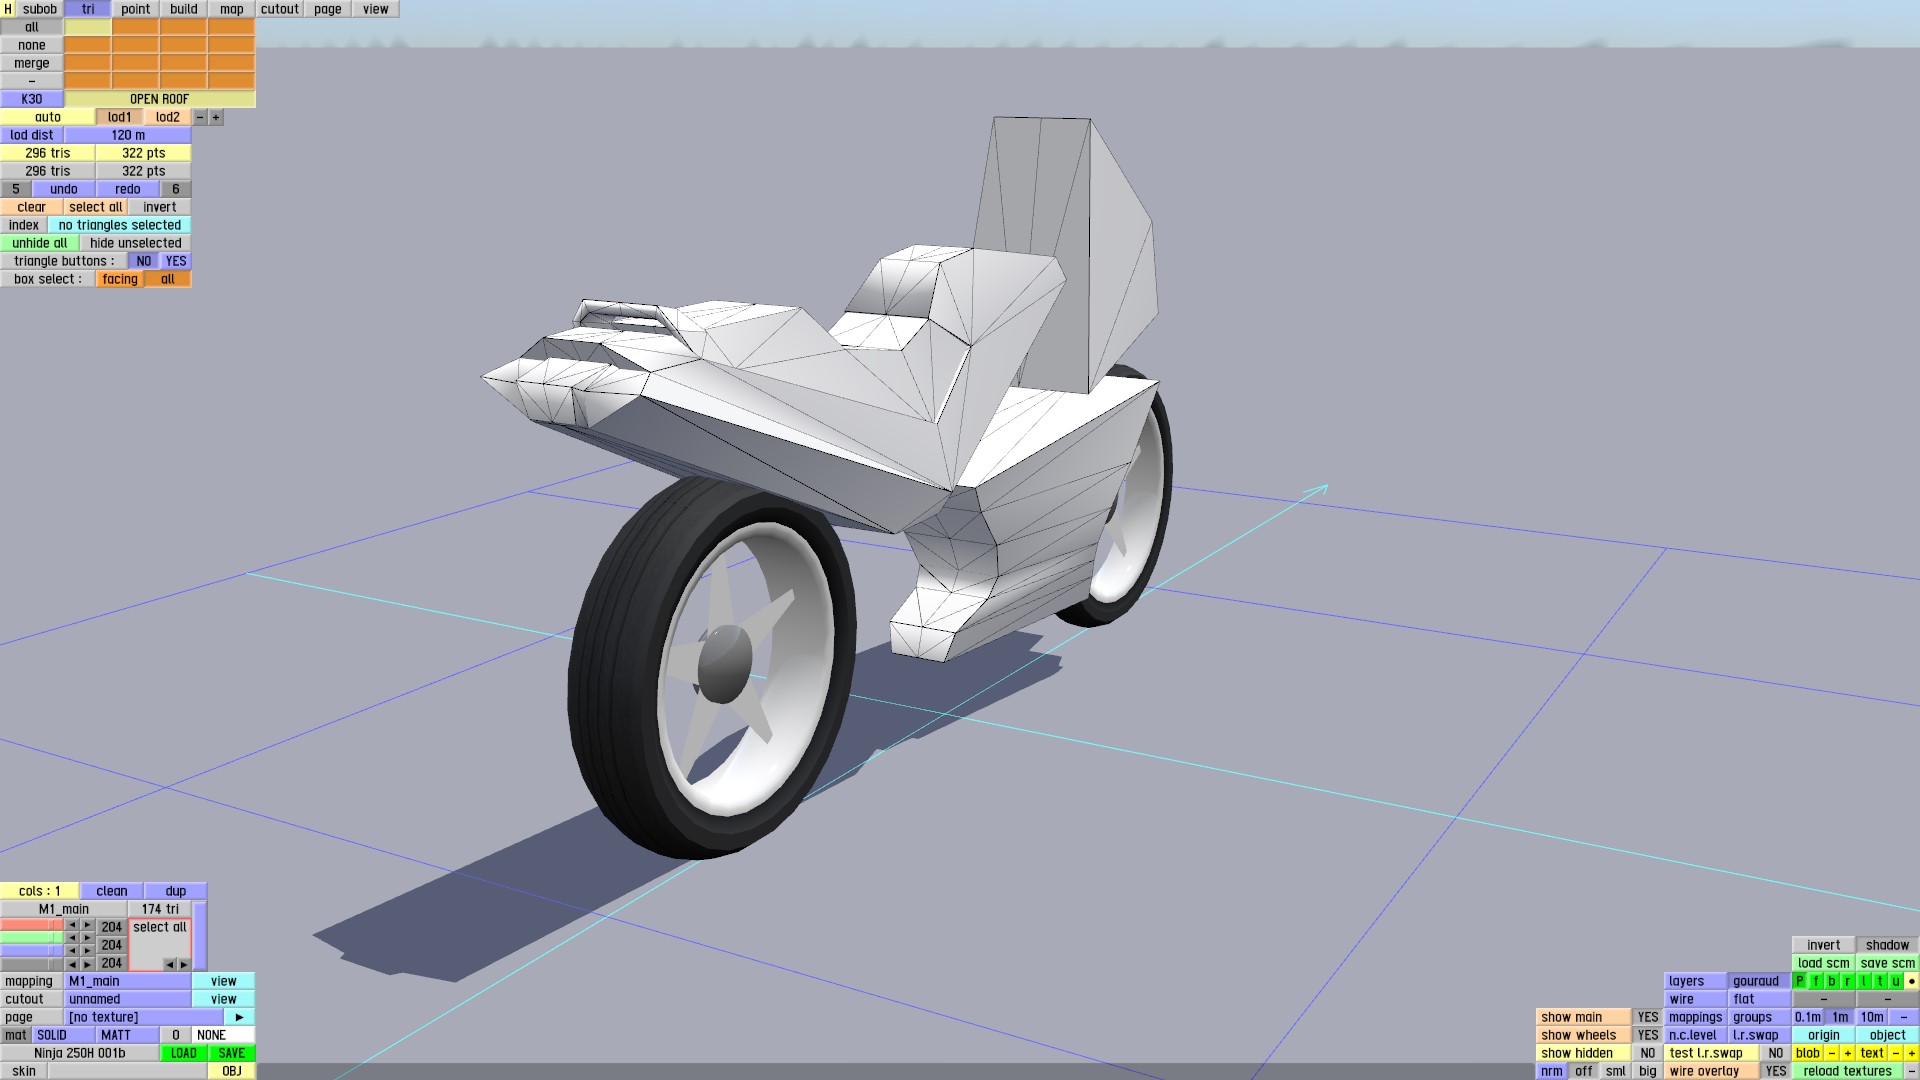Switch to the point tab
This screenshot has height=1080, width=1920.
click(x=135, y=9)
